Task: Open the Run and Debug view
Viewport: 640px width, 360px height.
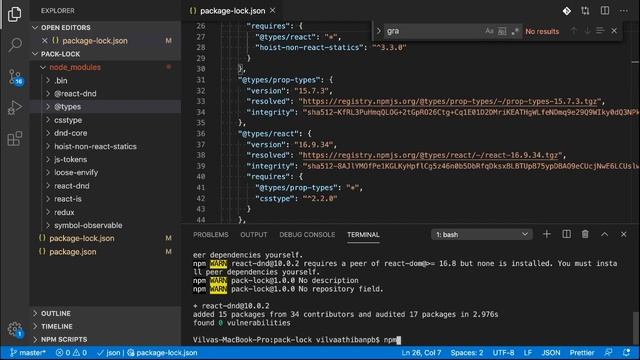Action: 15,107
